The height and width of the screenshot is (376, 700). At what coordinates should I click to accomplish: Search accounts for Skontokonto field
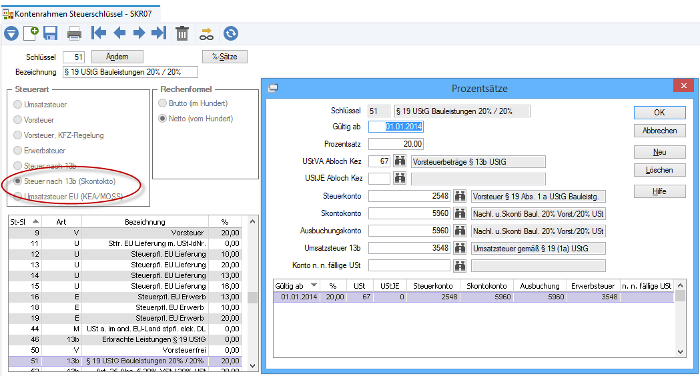pos(460,213)
